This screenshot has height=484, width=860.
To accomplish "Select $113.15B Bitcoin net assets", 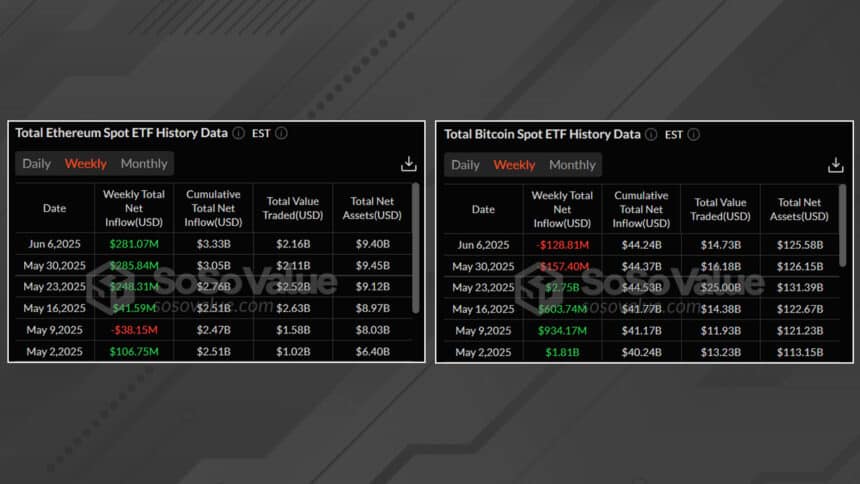I will pos(800,352).
